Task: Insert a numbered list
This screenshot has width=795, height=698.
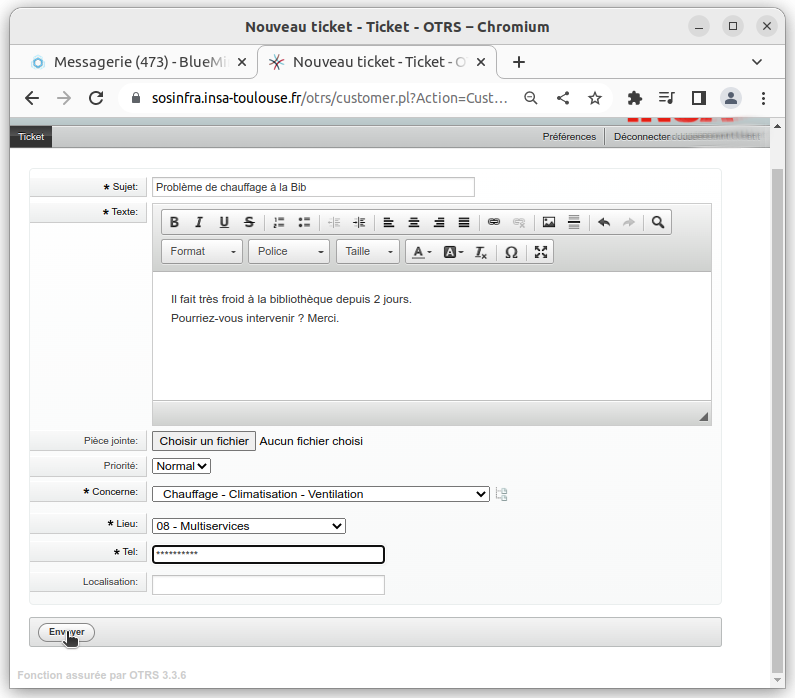Action: [279, 222]
